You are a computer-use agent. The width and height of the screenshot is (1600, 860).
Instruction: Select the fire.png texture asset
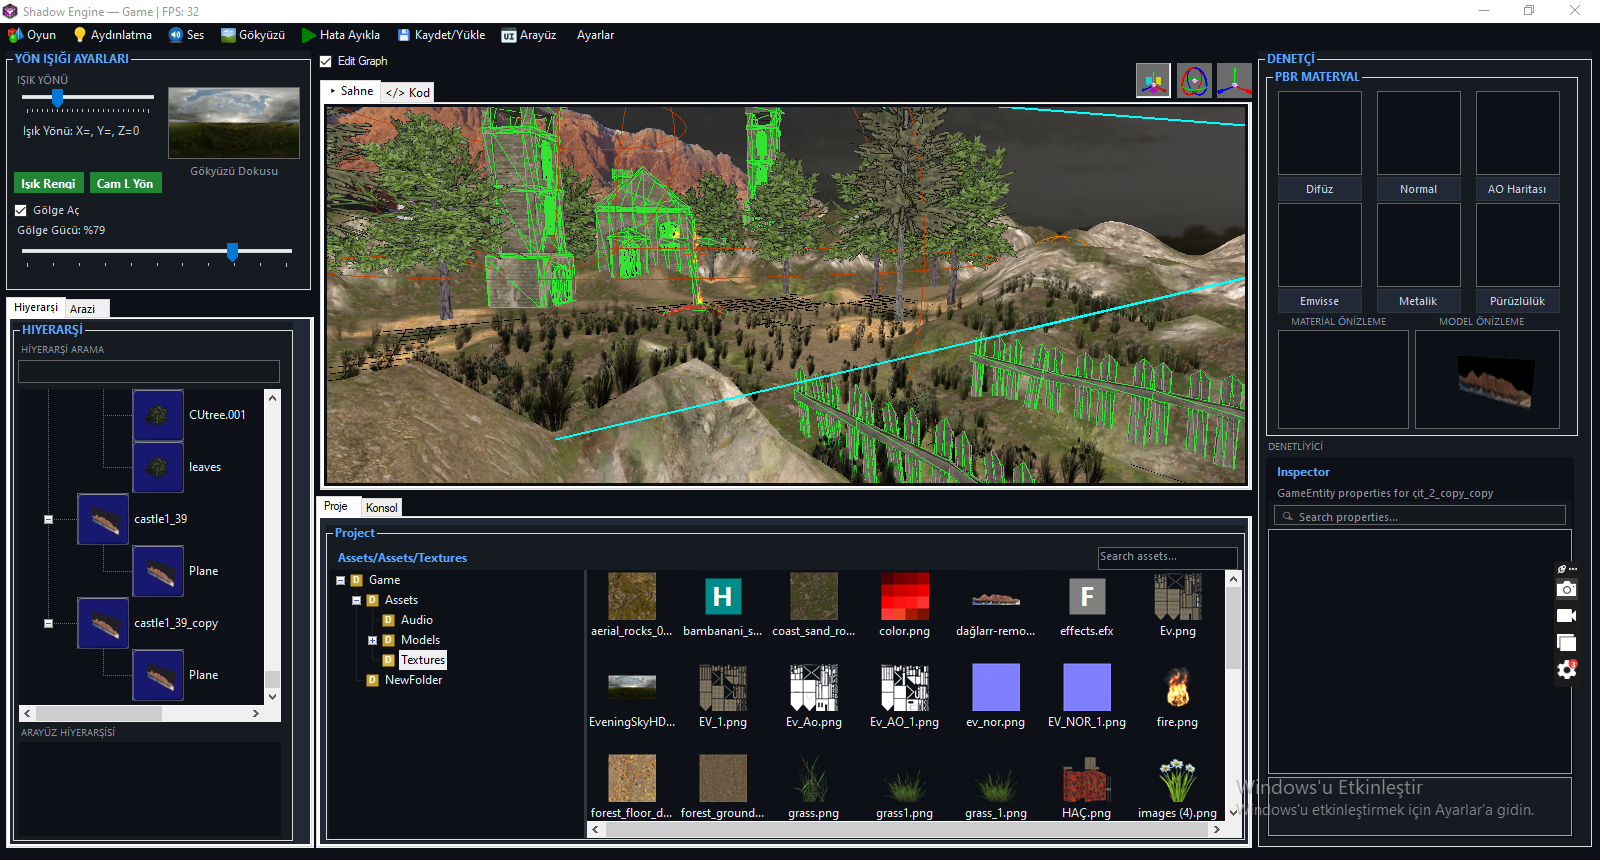(x=1177, y=695)
